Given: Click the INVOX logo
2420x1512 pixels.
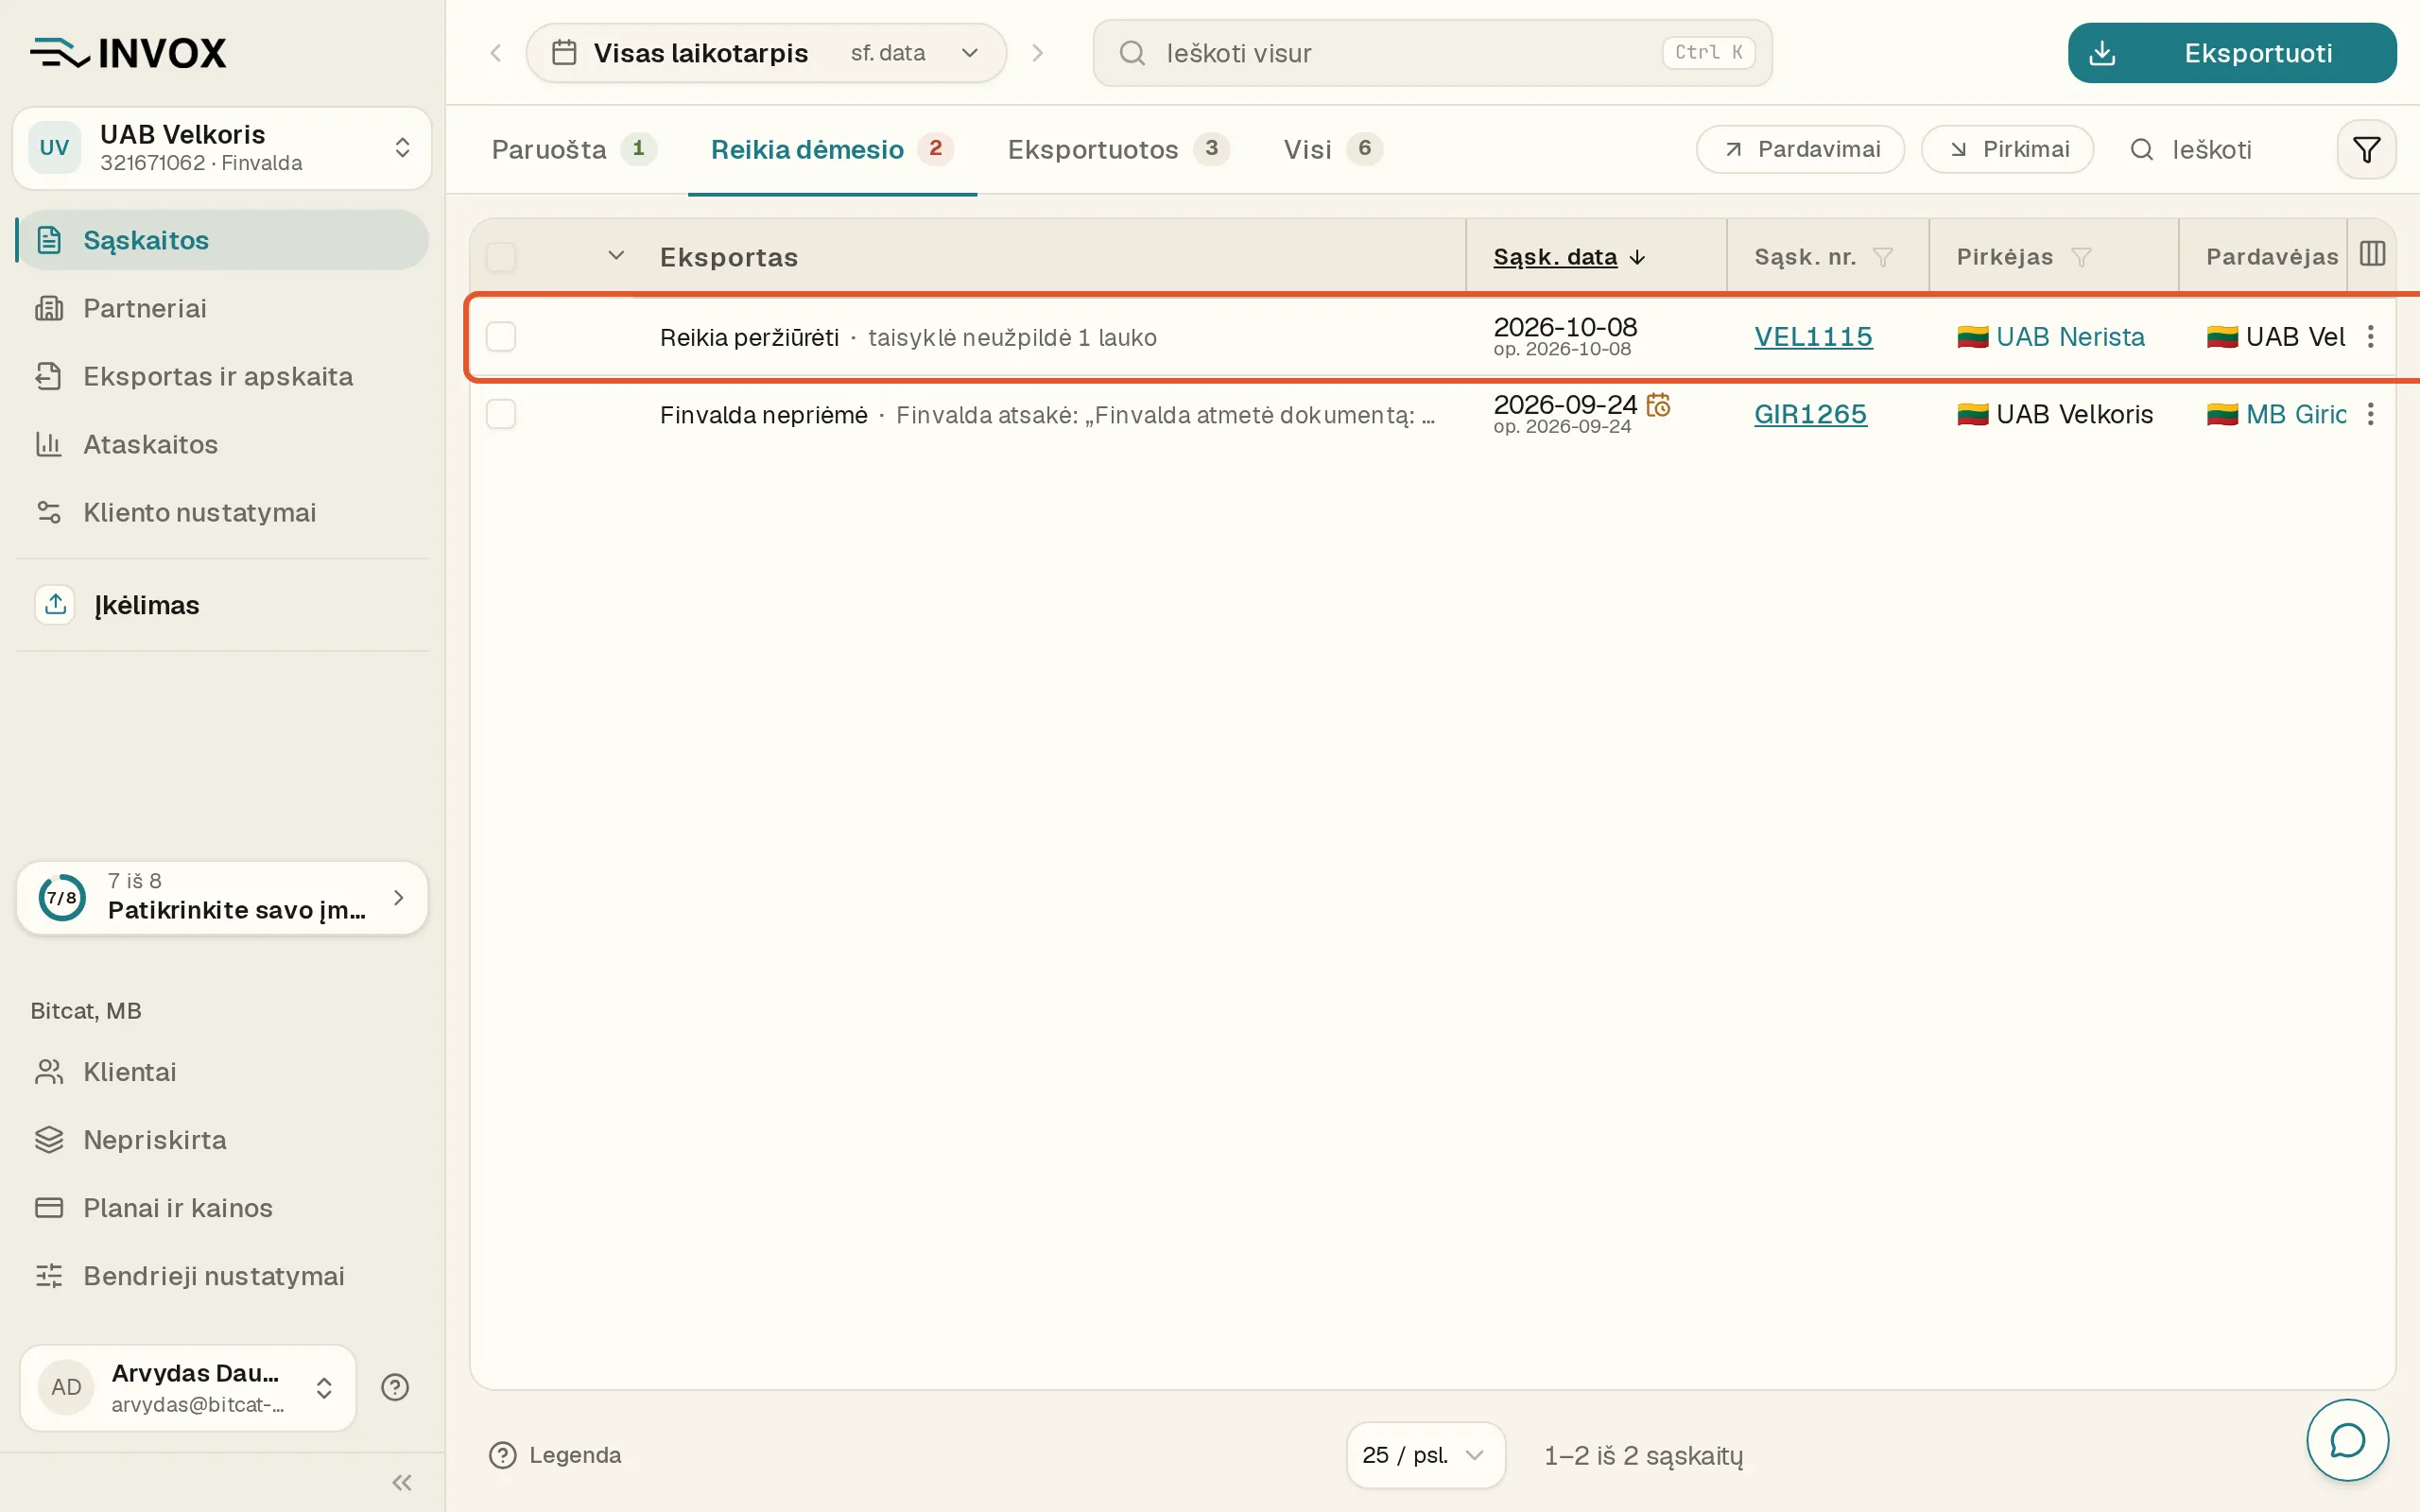Looking at the screenshot, I should (129, 53).
